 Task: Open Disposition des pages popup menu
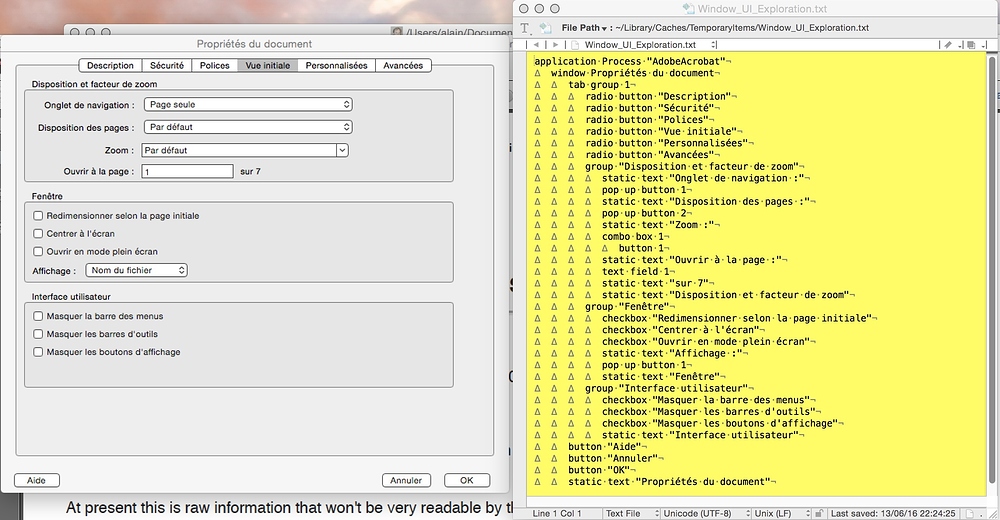tap(248, 127)
